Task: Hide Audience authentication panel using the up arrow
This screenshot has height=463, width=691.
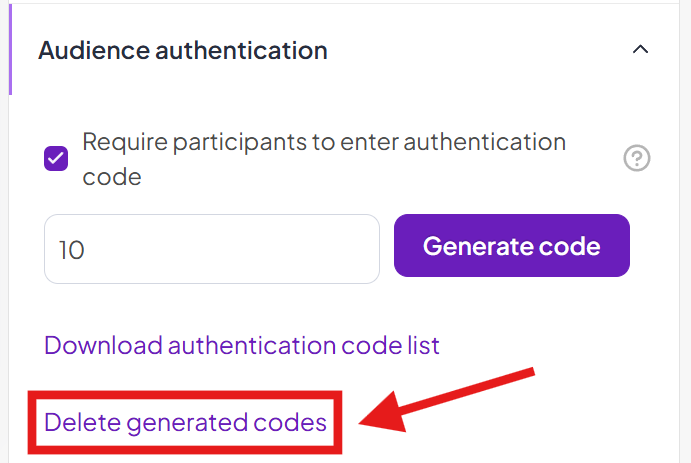Action: [x=641, y=49]
